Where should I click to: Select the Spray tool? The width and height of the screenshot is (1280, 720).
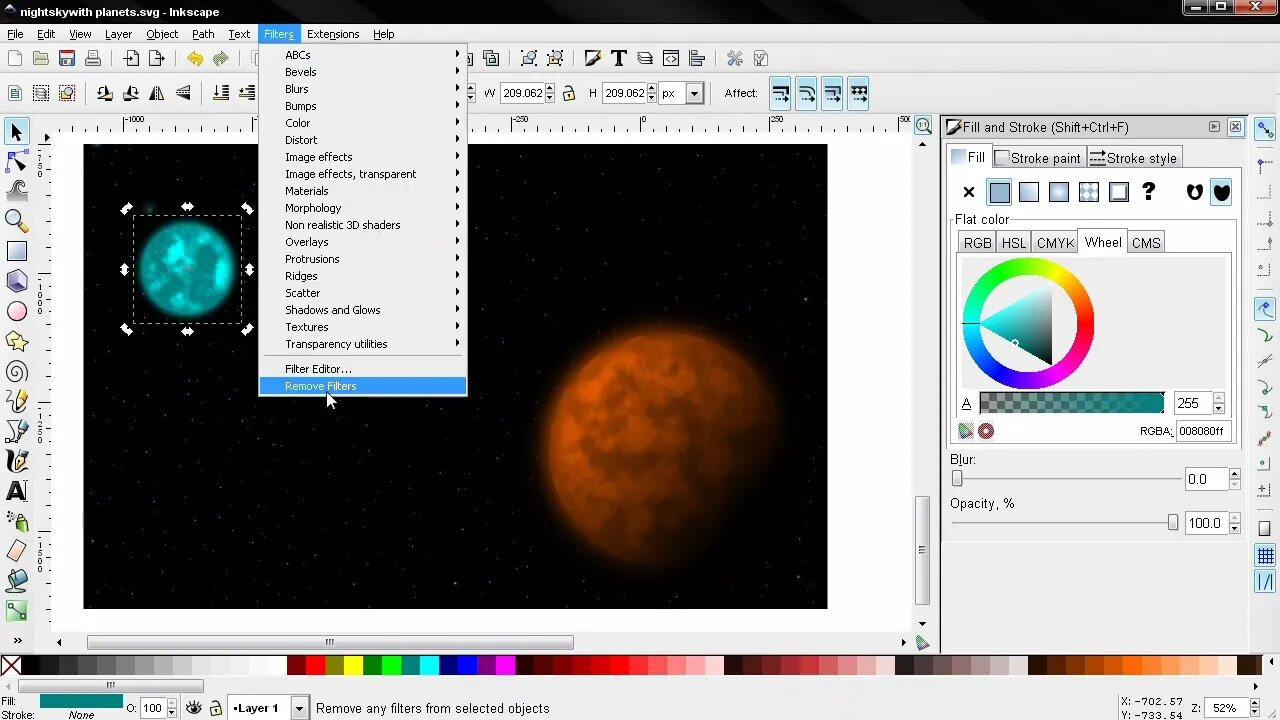pos(16,521)
